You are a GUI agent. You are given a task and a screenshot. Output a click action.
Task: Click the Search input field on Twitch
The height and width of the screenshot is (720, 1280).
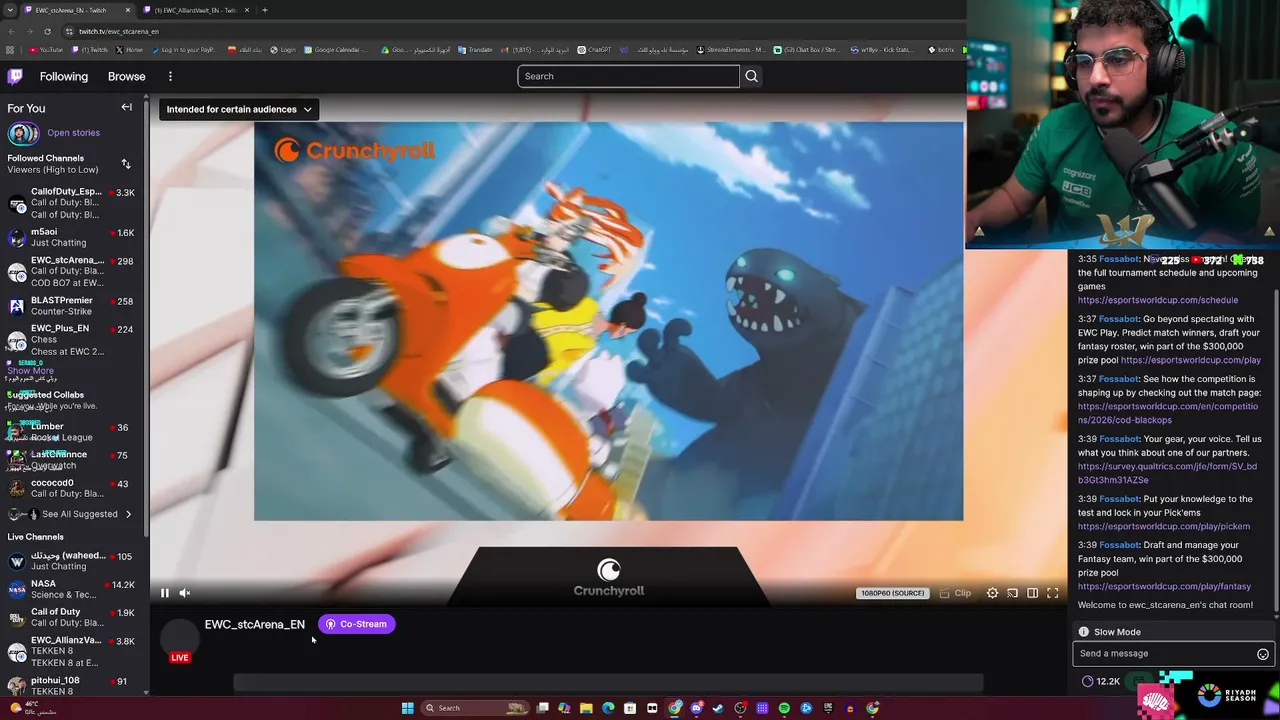click(x=628, y=76)
